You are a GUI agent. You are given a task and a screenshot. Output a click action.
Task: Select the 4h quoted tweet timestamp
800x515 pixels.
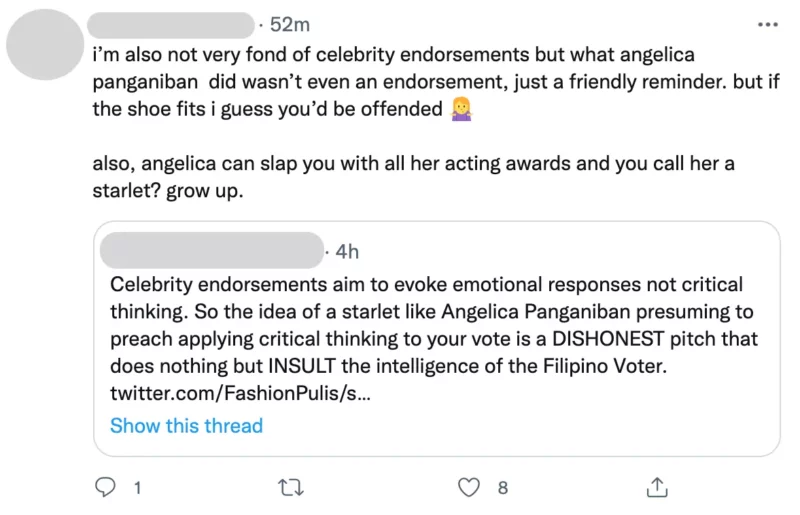pyautogui.click(x=347, y=251)
